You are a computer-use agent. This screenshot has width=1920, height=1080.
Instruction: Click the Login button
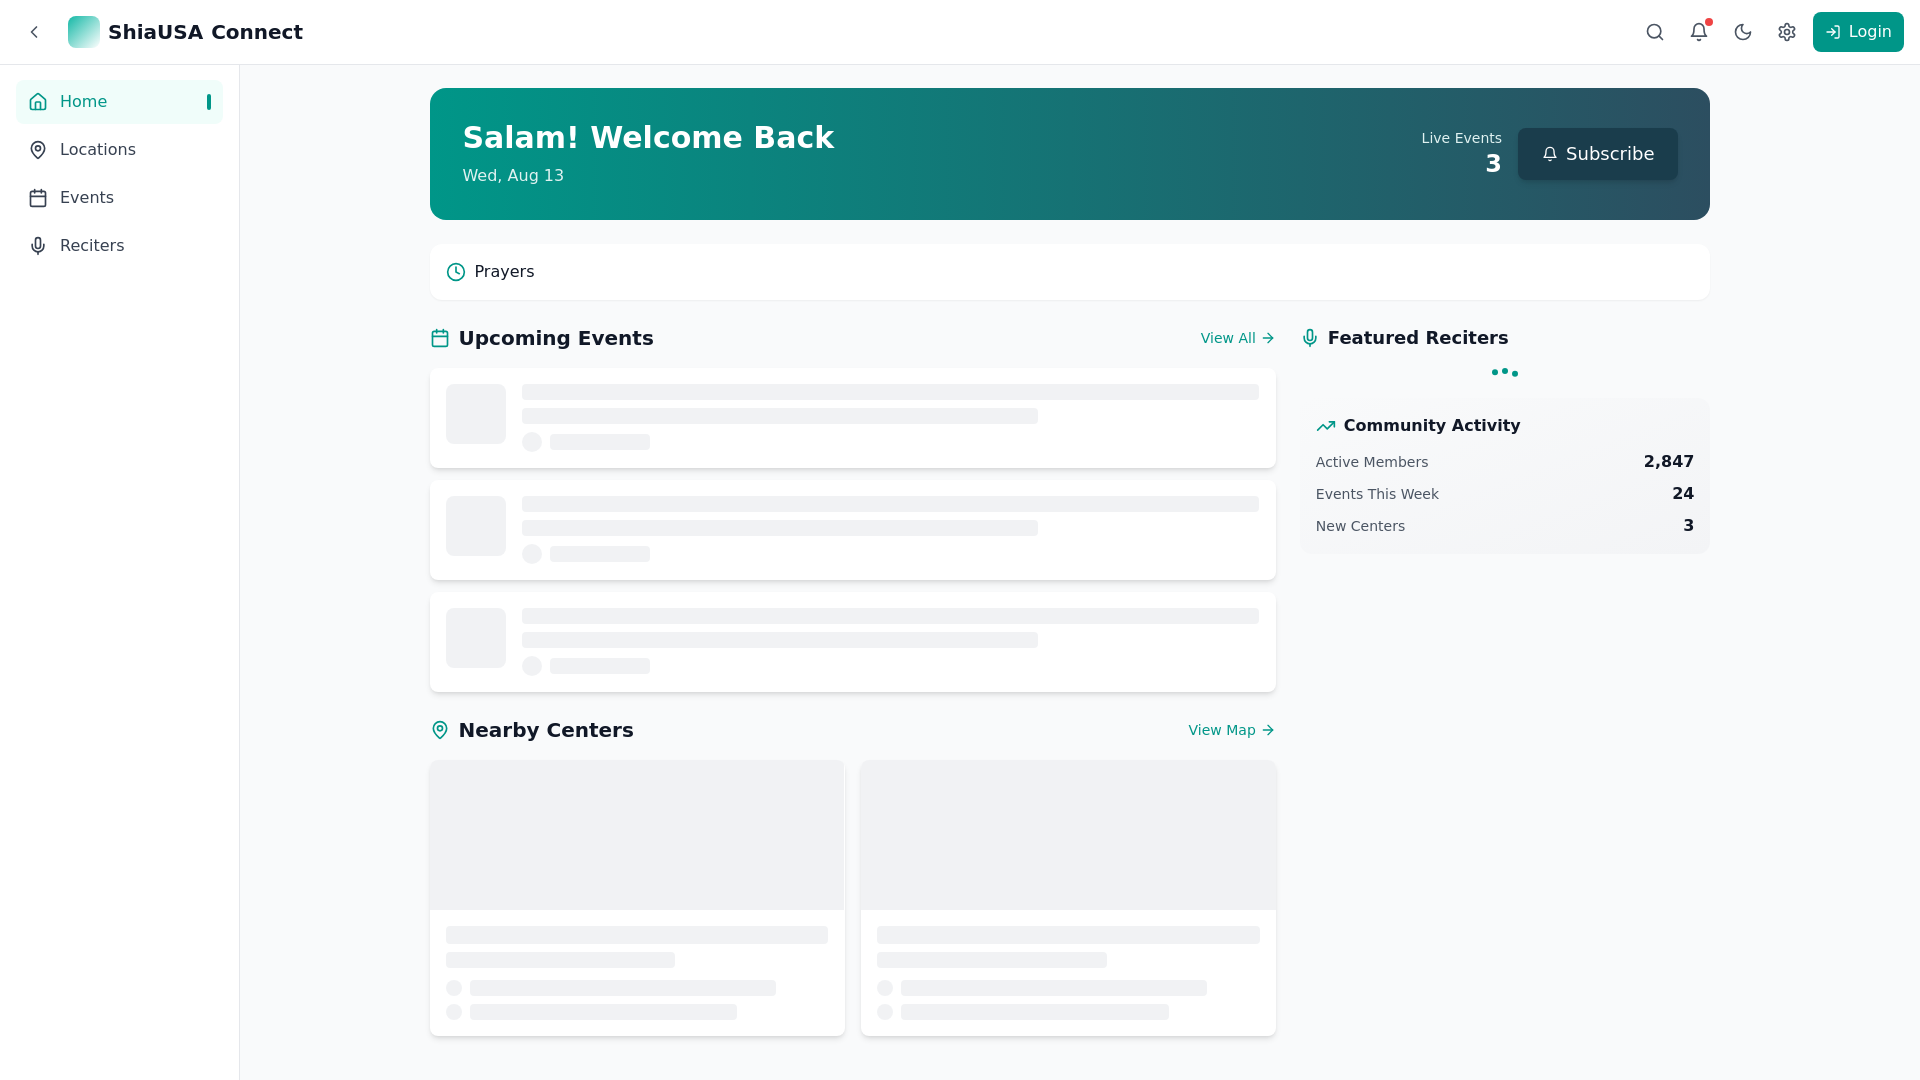[1858, 32]
